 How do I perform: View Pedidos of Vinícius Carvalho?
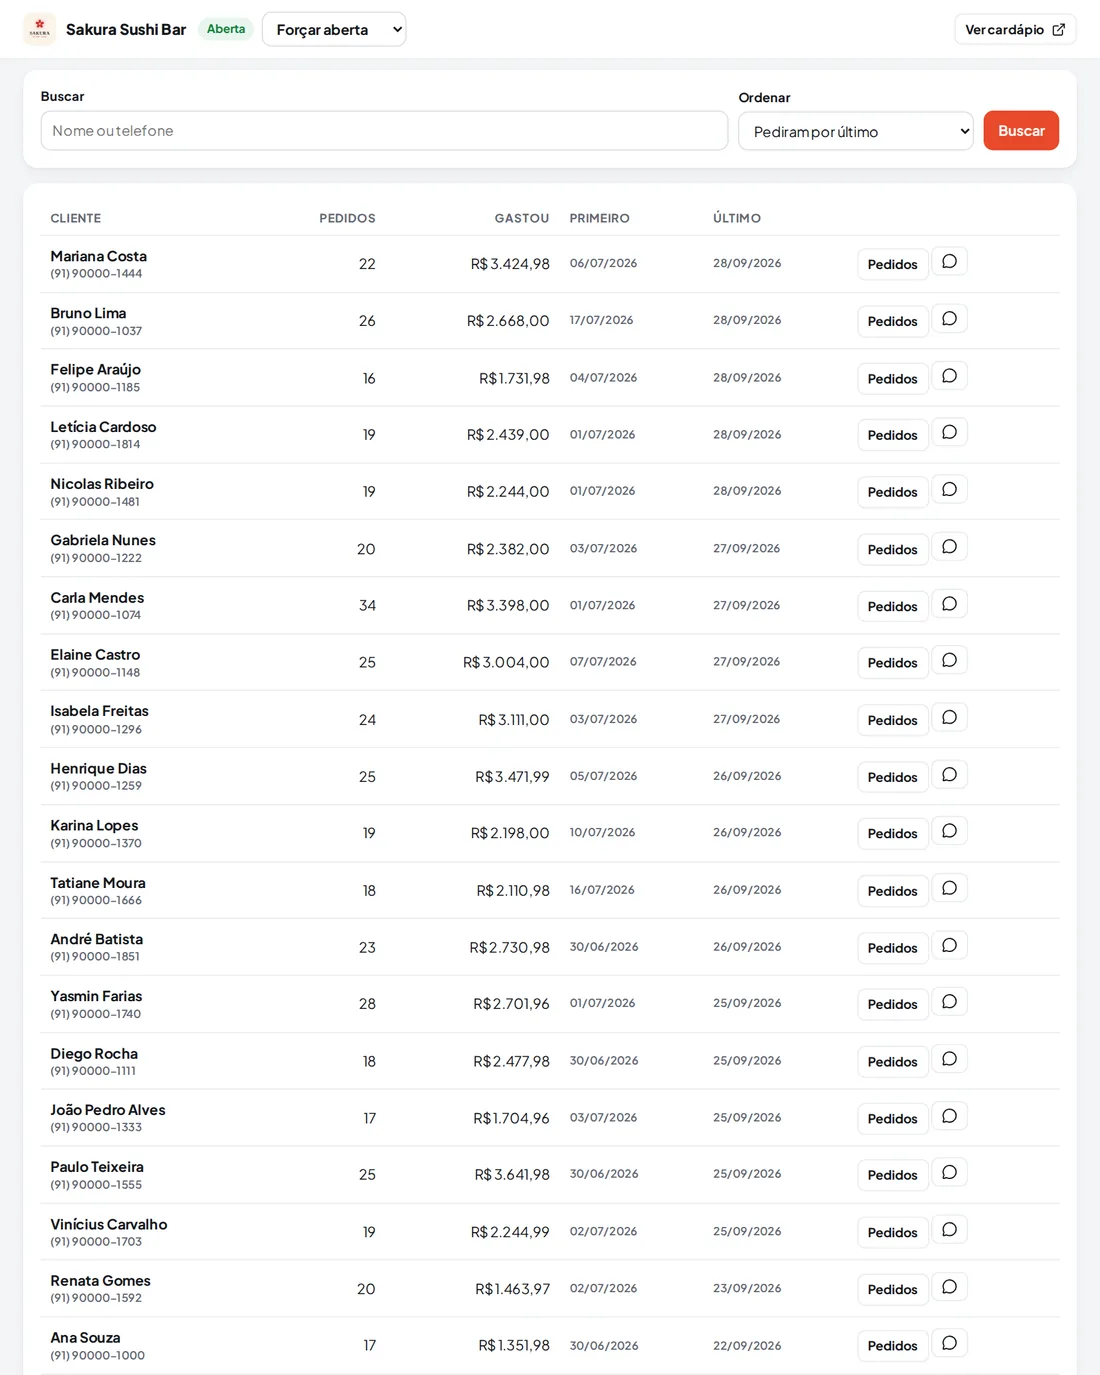[892, 1232]
